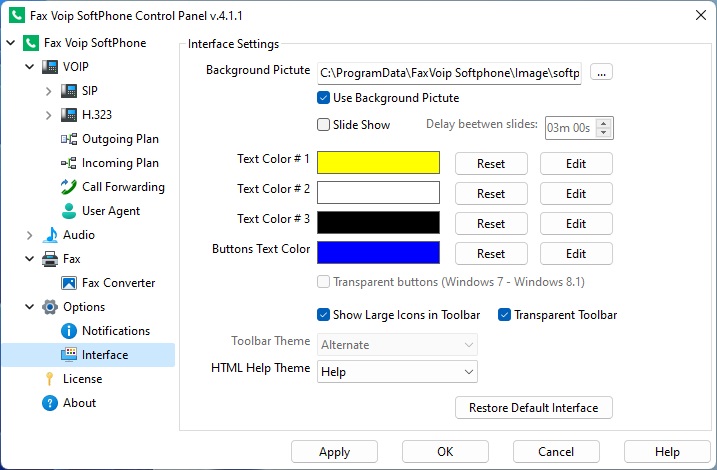
Task: Toggle Show Large Icons in Toolbar
Action: pos(323,315)
